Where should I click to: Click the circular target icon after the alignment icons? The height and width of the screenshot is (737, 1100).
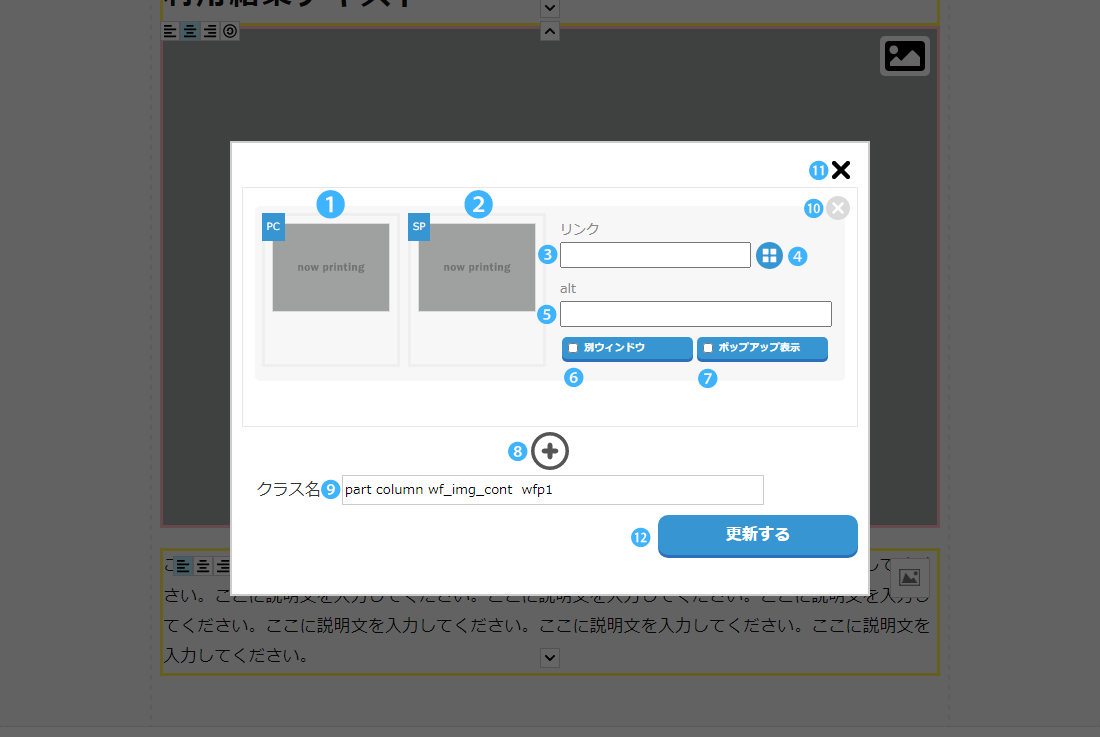point(230,31)
